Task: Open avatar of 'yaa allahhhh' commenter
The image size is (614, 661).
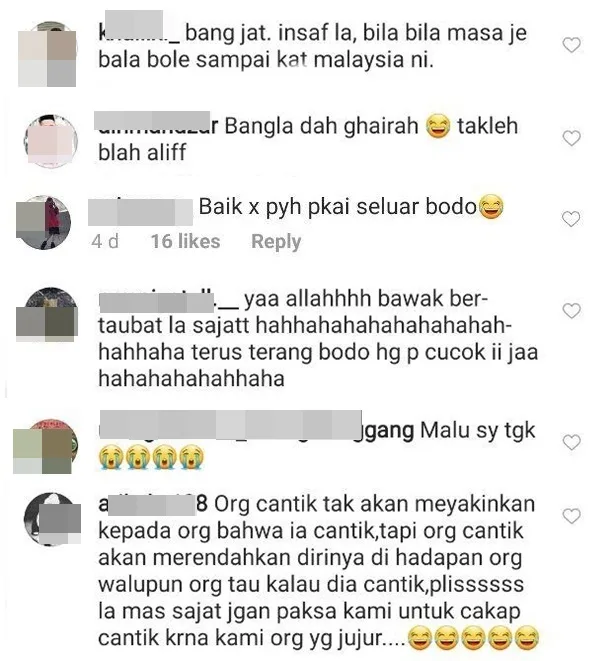Action: click(x=47, y=314)
